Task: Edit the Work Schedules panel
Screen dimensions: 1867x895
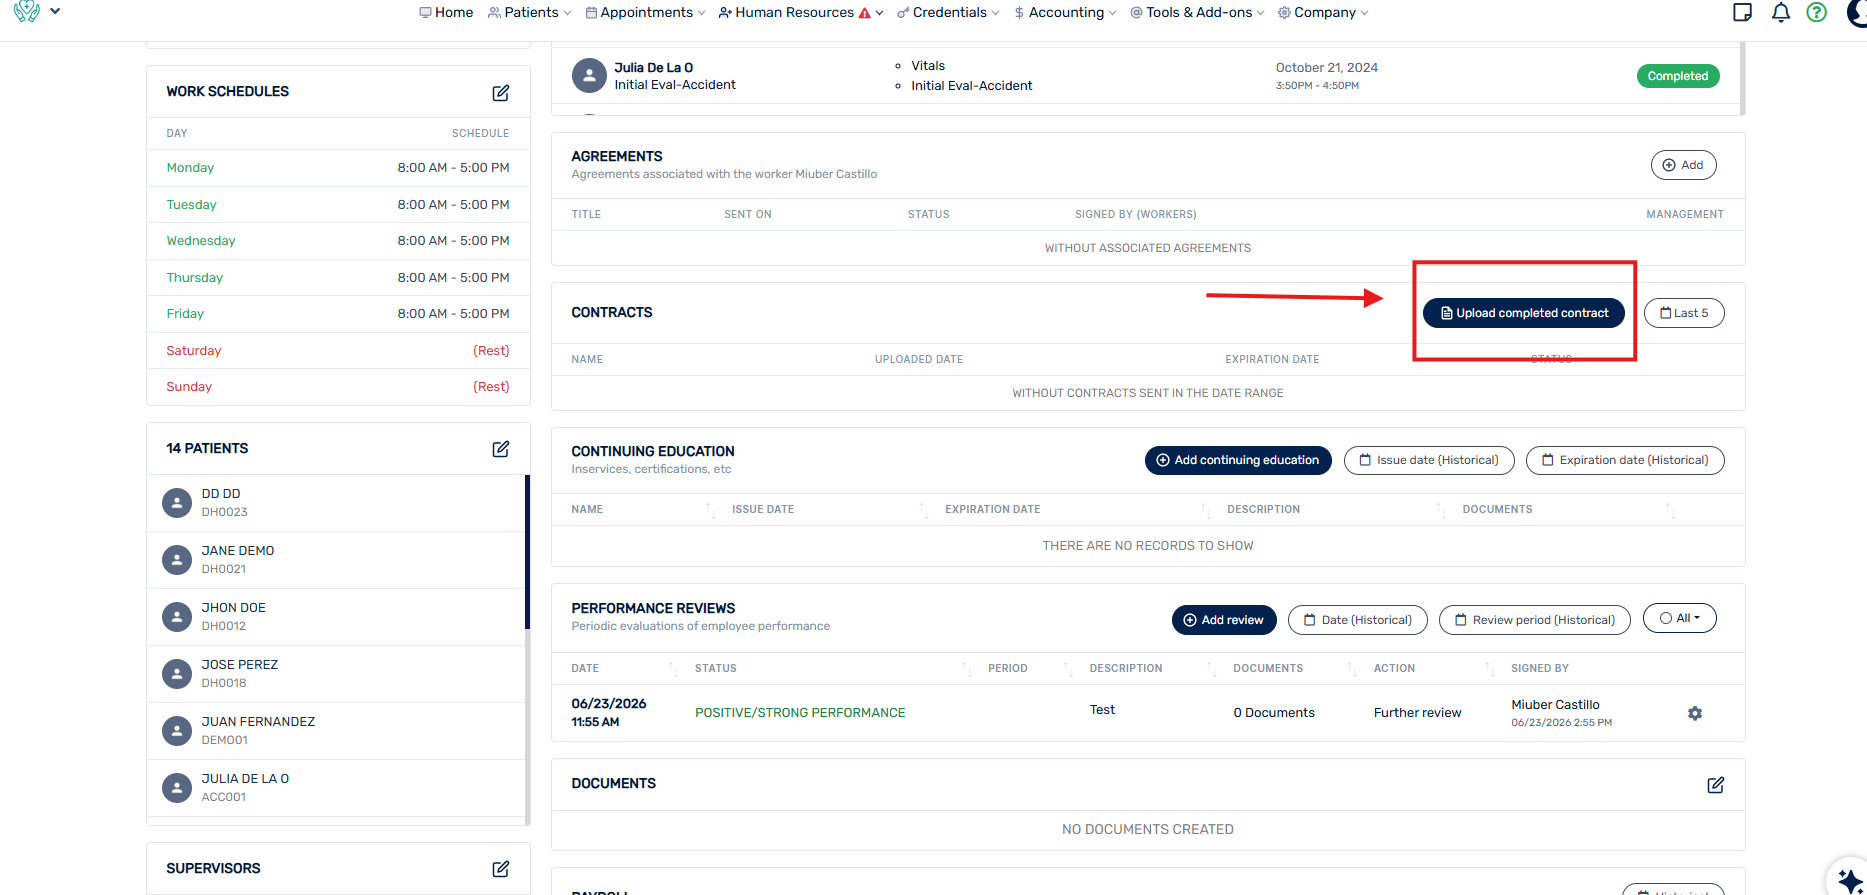Action: click(x=501, y=92)
